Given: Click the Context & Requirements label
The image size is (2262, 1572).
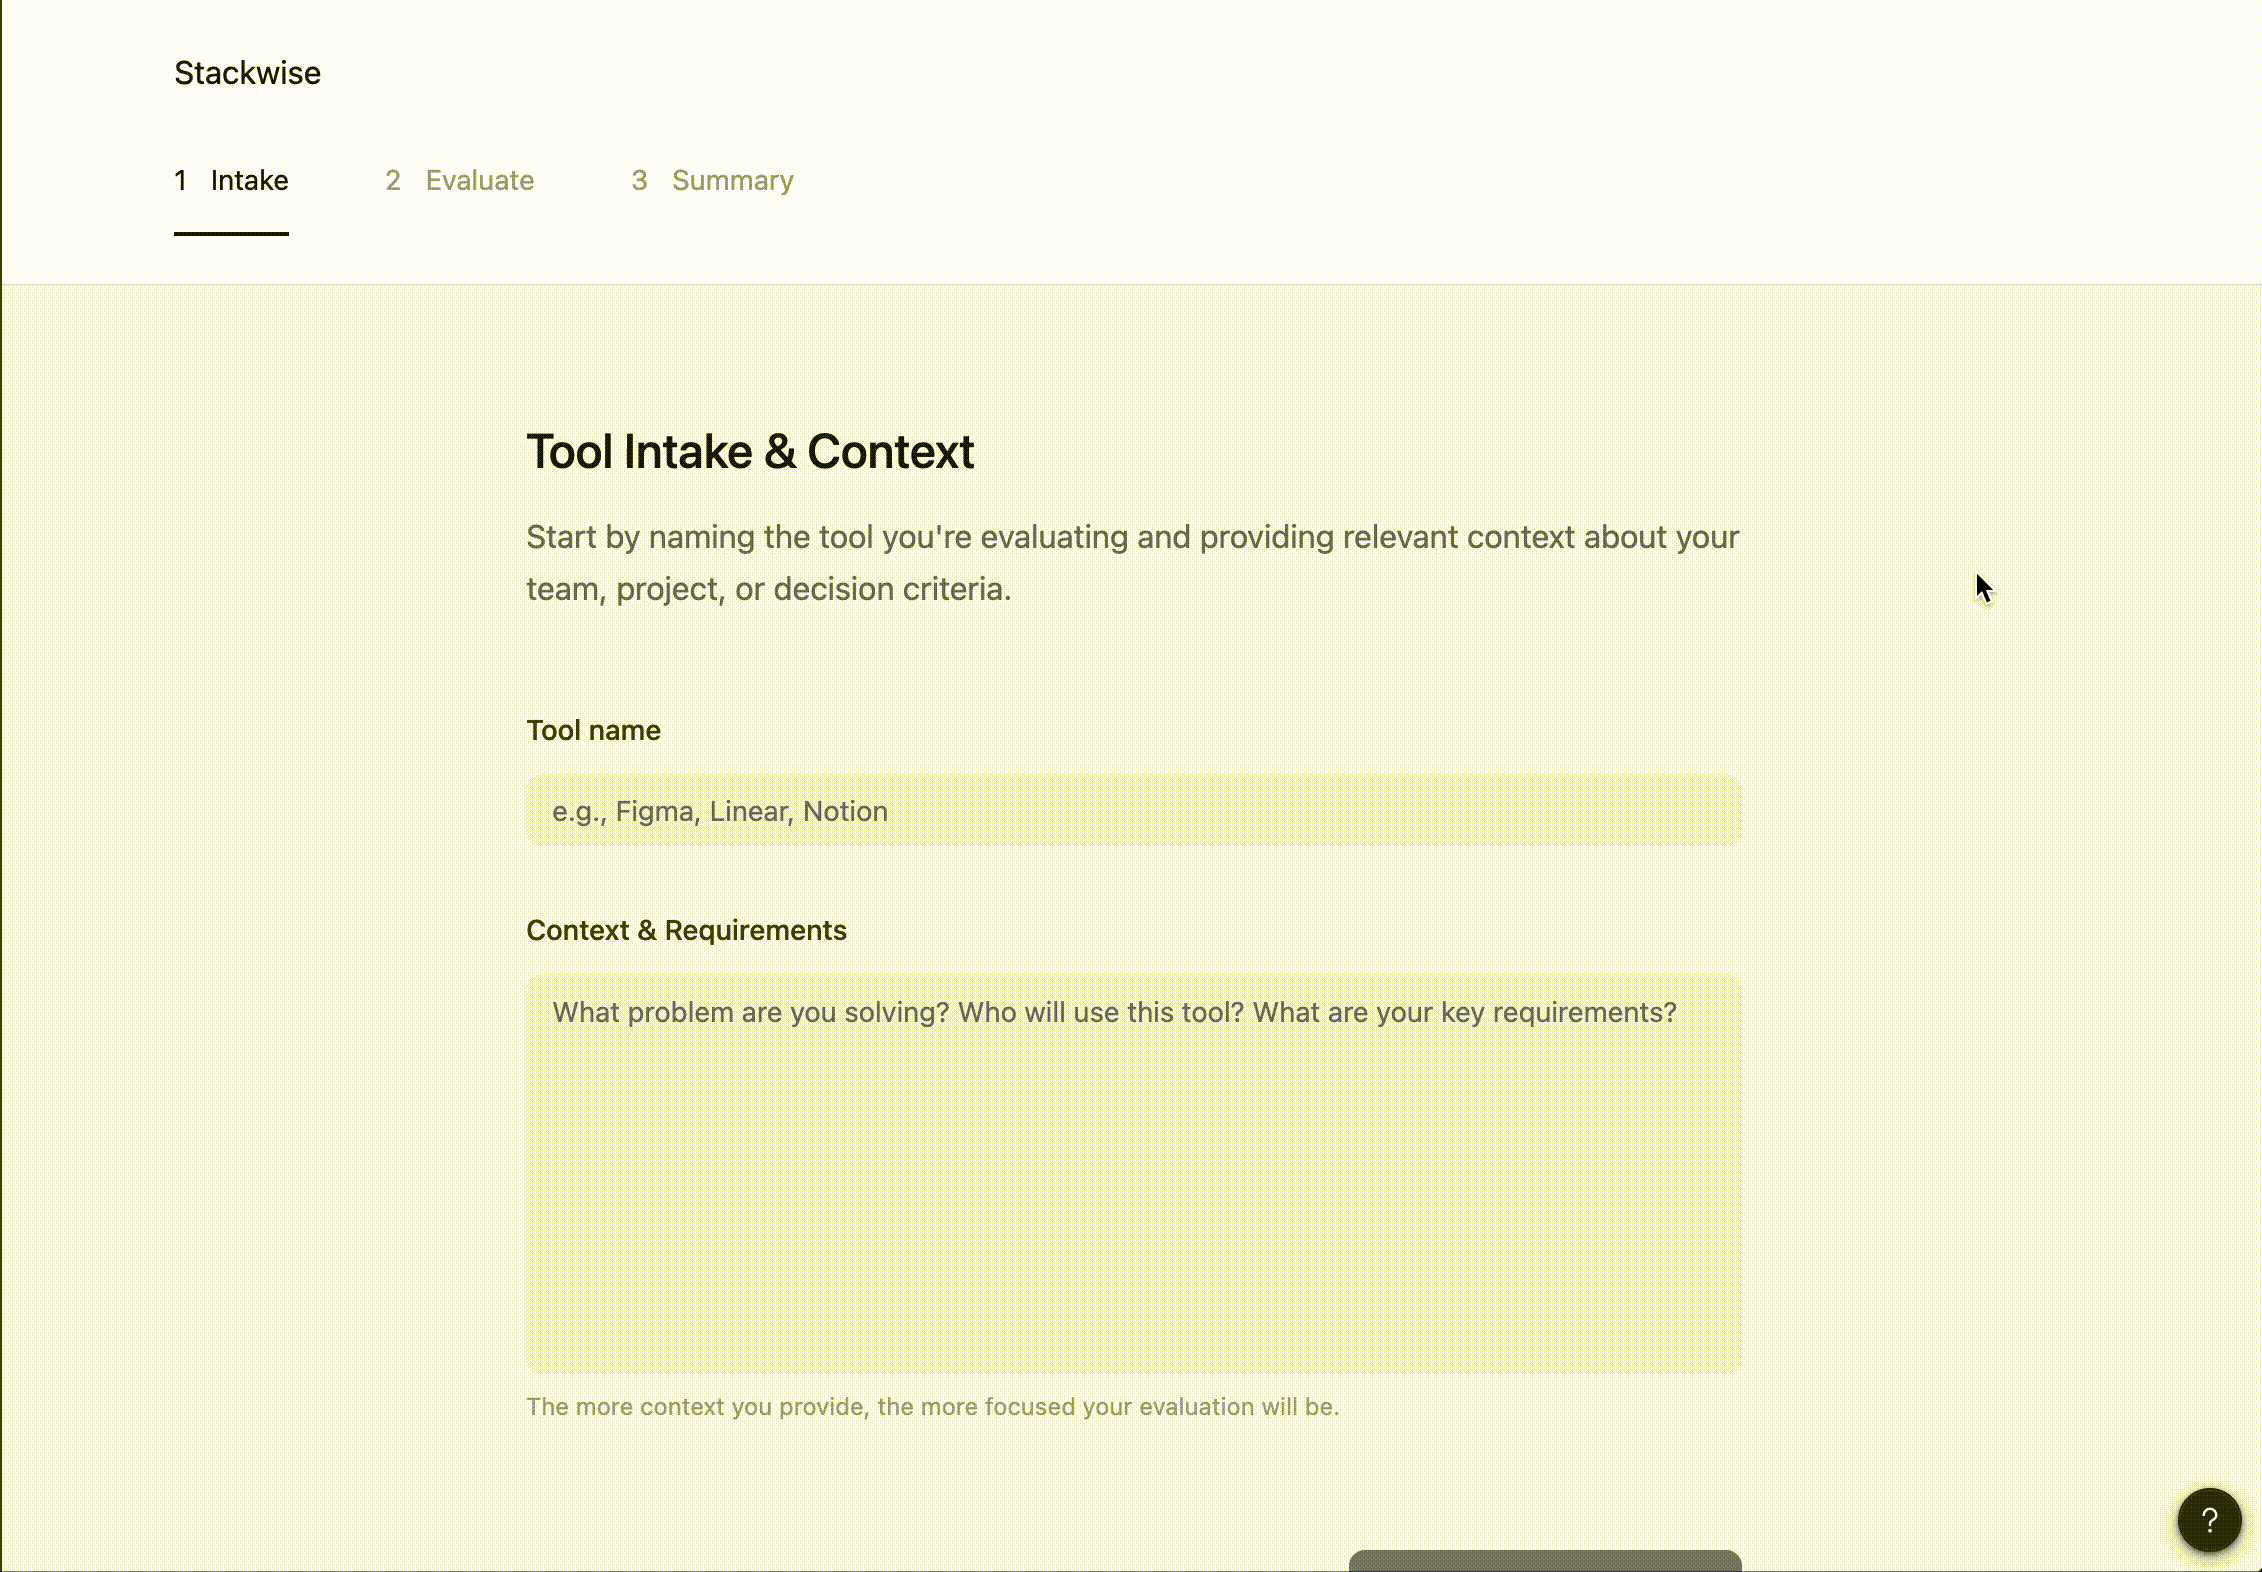Looking at the screenshot, I should [x=686, y=930].
